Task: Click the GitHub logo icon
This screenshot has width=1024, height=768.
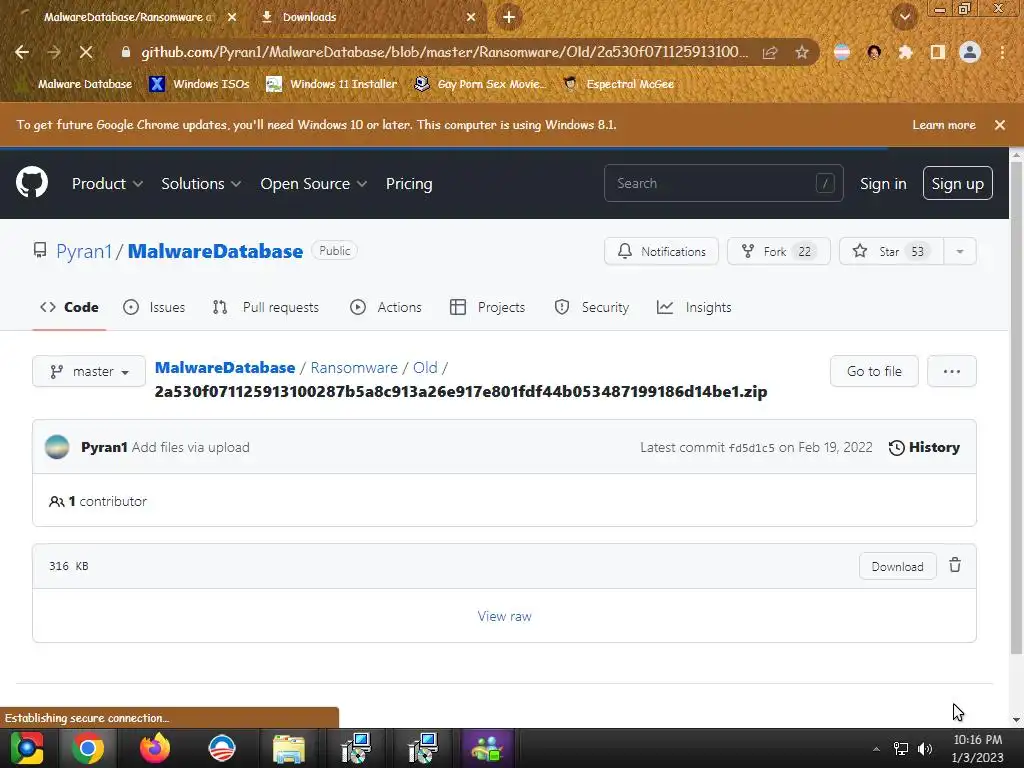Action: [x=32, y=182]
